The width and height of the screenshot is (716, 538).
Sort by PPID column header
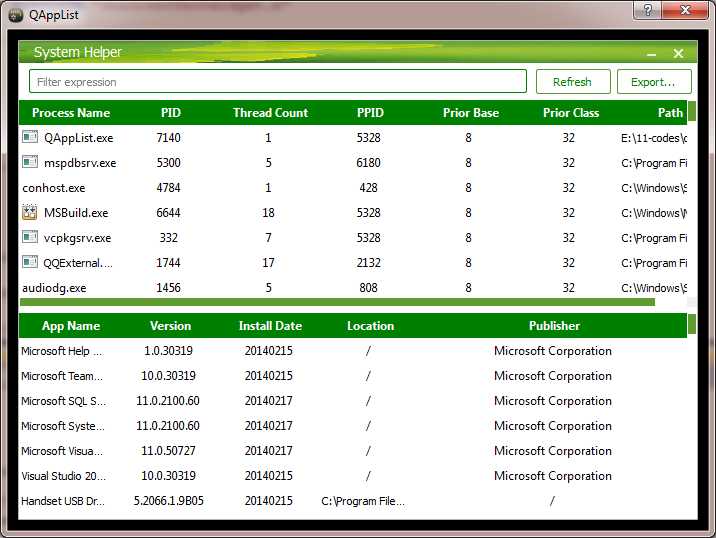370,113
